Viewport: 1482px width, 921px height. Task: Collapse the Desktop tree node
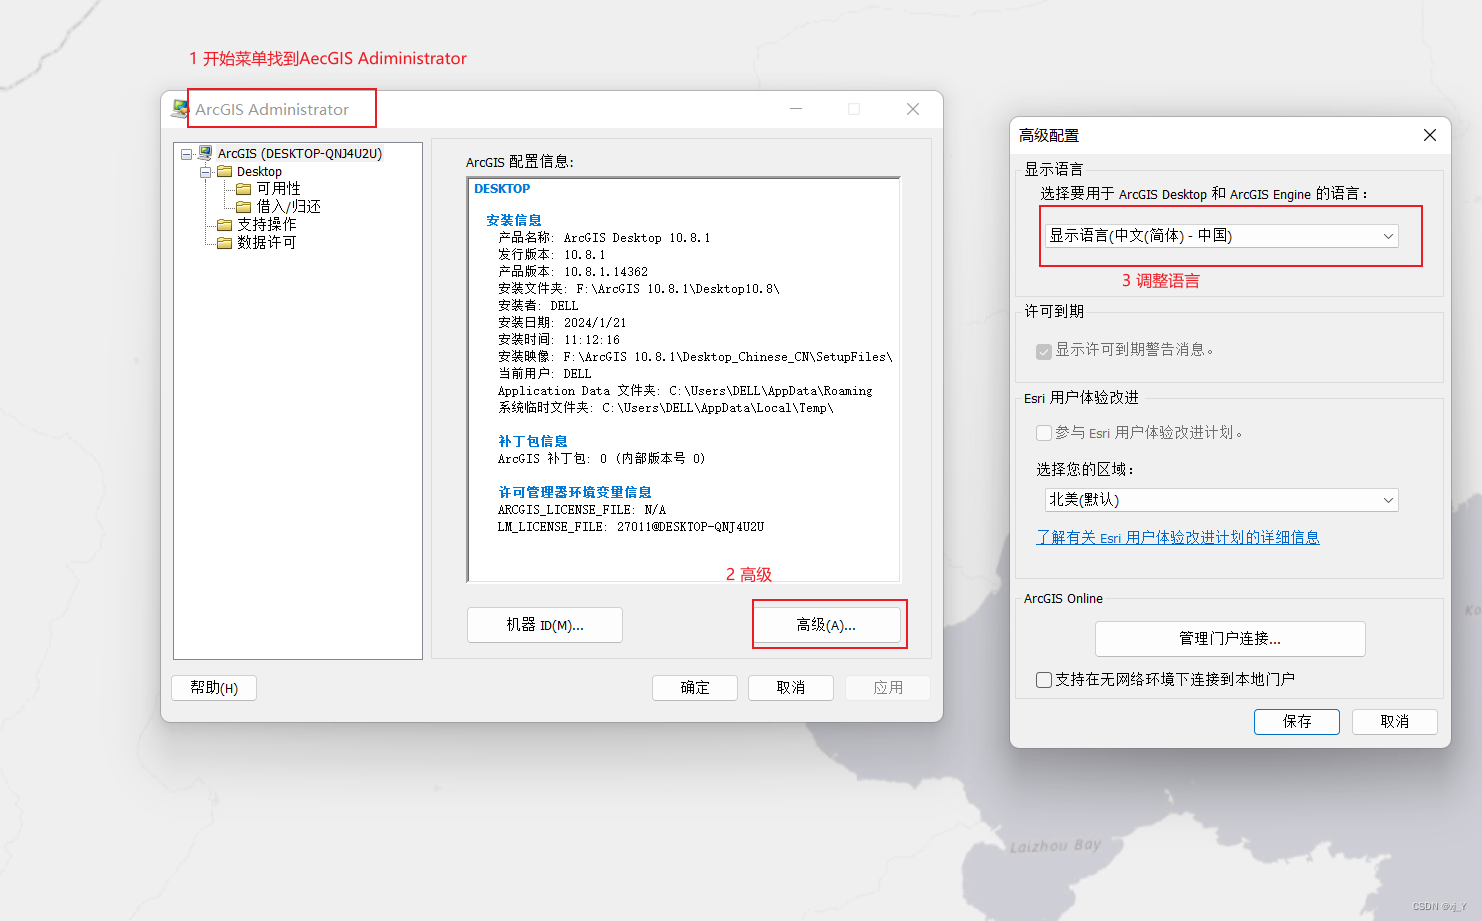(205, 172)
